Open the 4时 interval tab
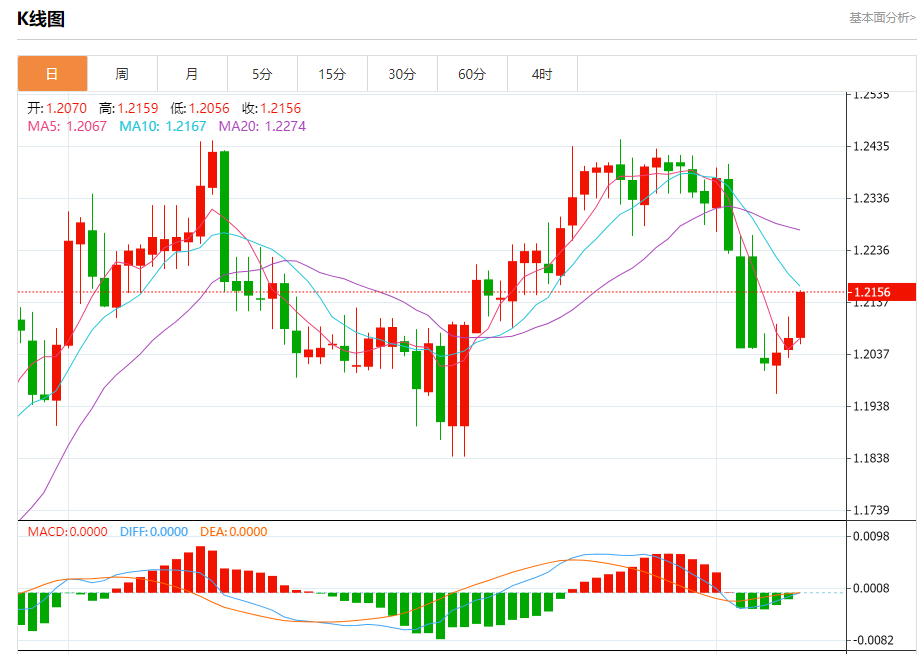The image size is (918, 654). point(542,74)
